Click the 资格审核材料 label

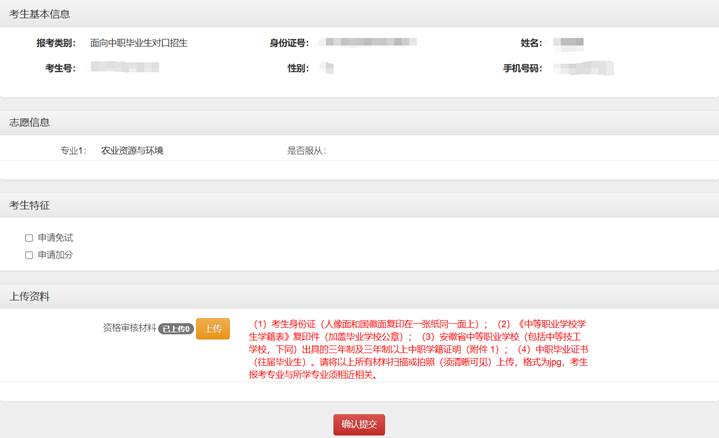coord(129,328)
